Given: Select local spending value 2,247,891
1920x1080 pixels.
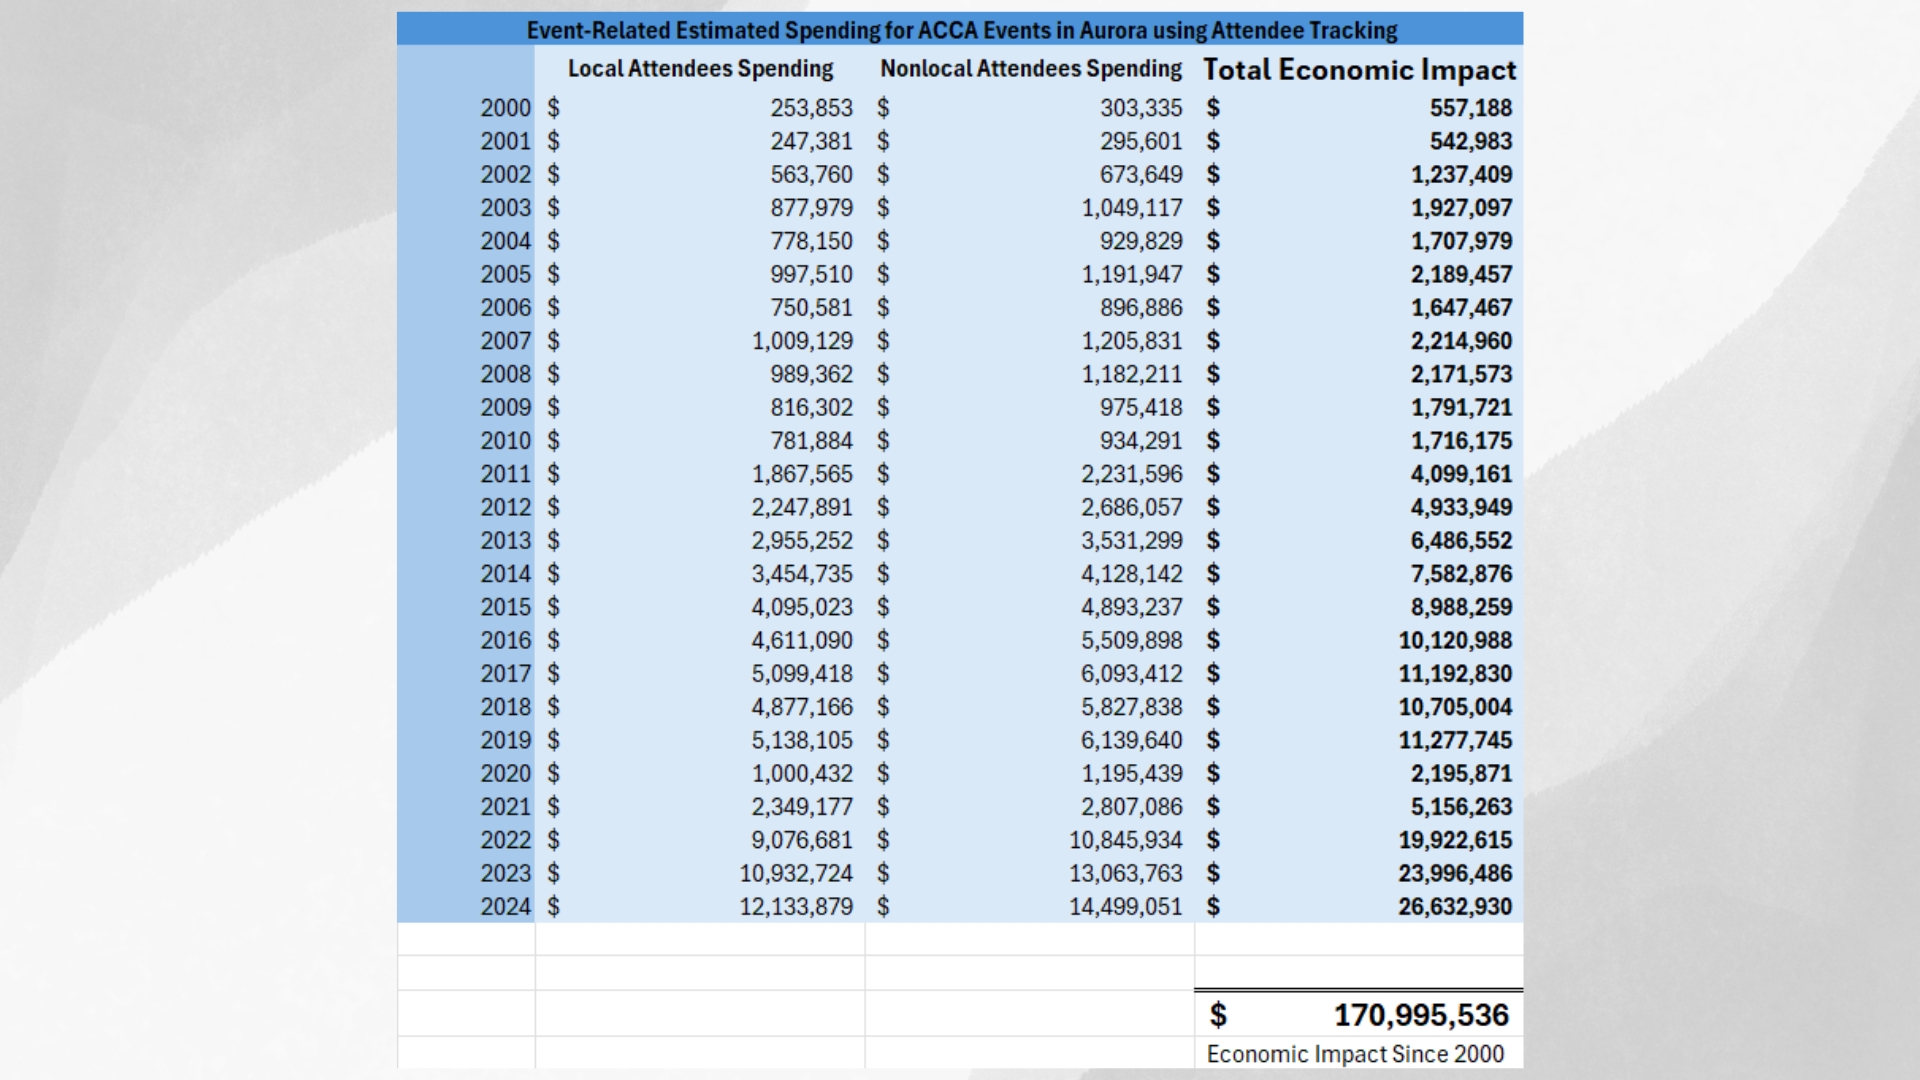Looking at the screenshot, I should (802, 507).
